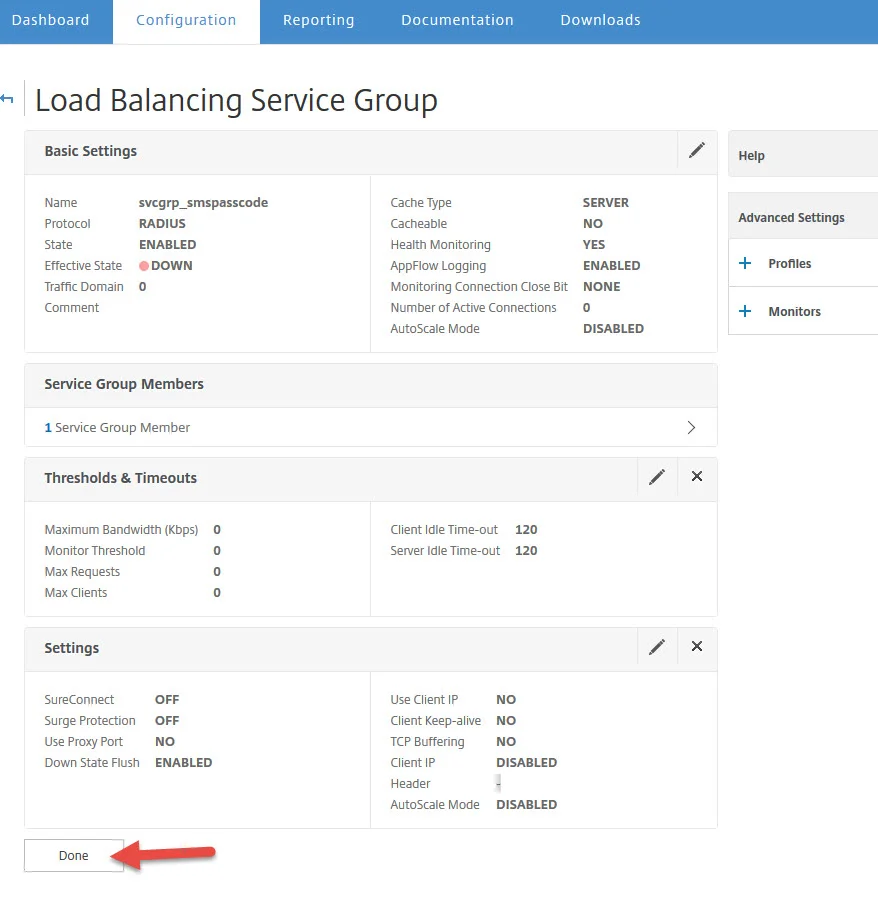
Task: Click the Client Keep-alive NO value
Action: click(506, 720)
